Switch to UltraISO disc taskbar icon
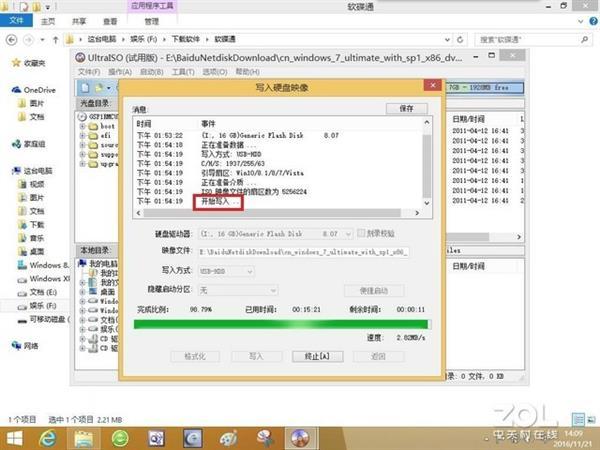This screenshot has height=450, width=600. click(300, 439)
